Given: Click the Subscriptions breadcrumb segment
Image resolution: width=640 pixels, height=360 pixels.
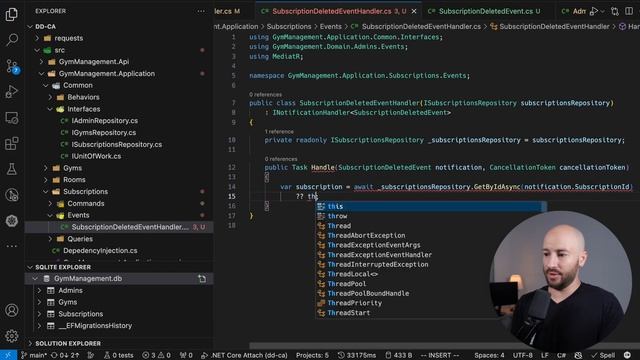Looking at the screenshot, I should coord(289,27).
